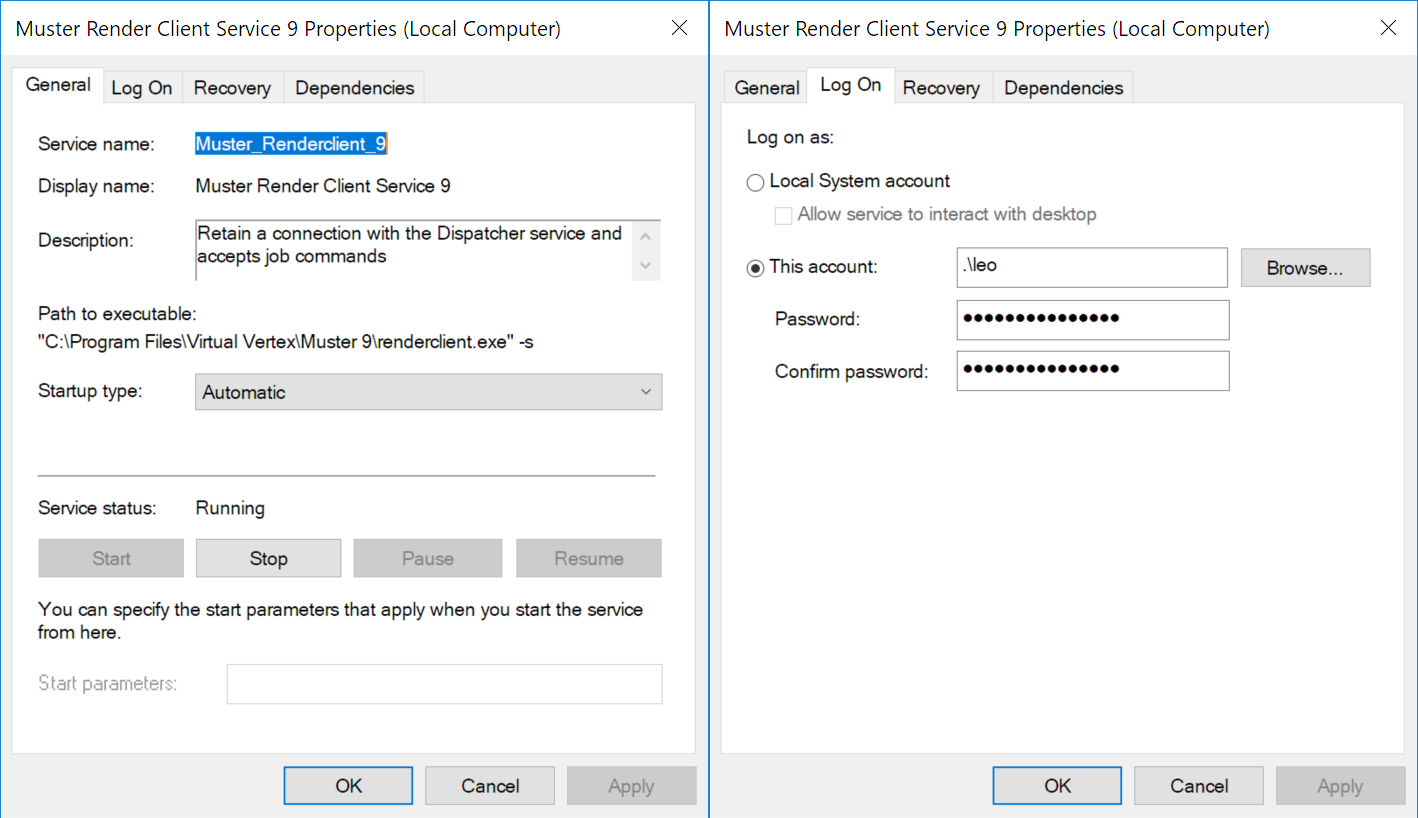Stop the running service
Image resolution: width=1418 pixels, height=818 pixels.
(268, 559)
